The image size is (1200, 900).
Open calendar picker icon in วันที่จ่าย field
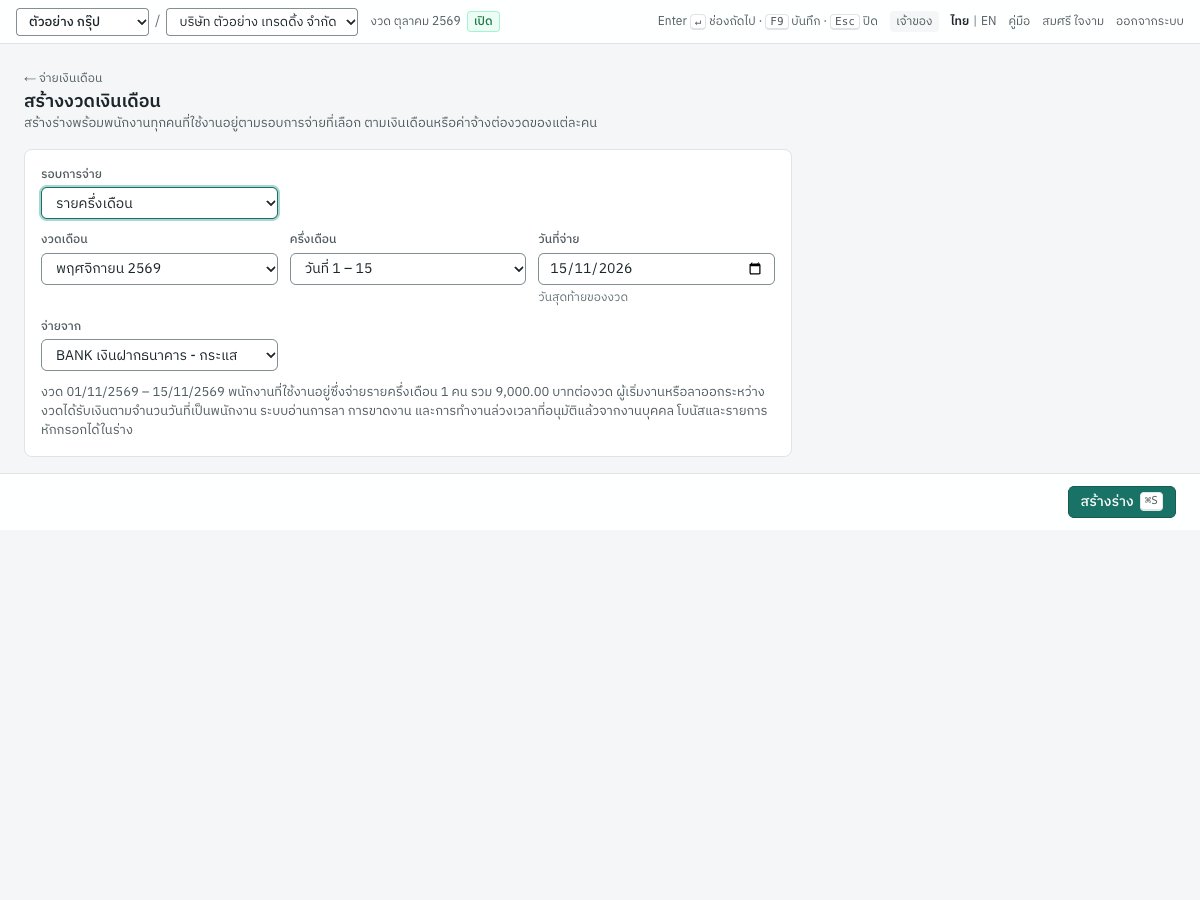(x=755, y=269)
